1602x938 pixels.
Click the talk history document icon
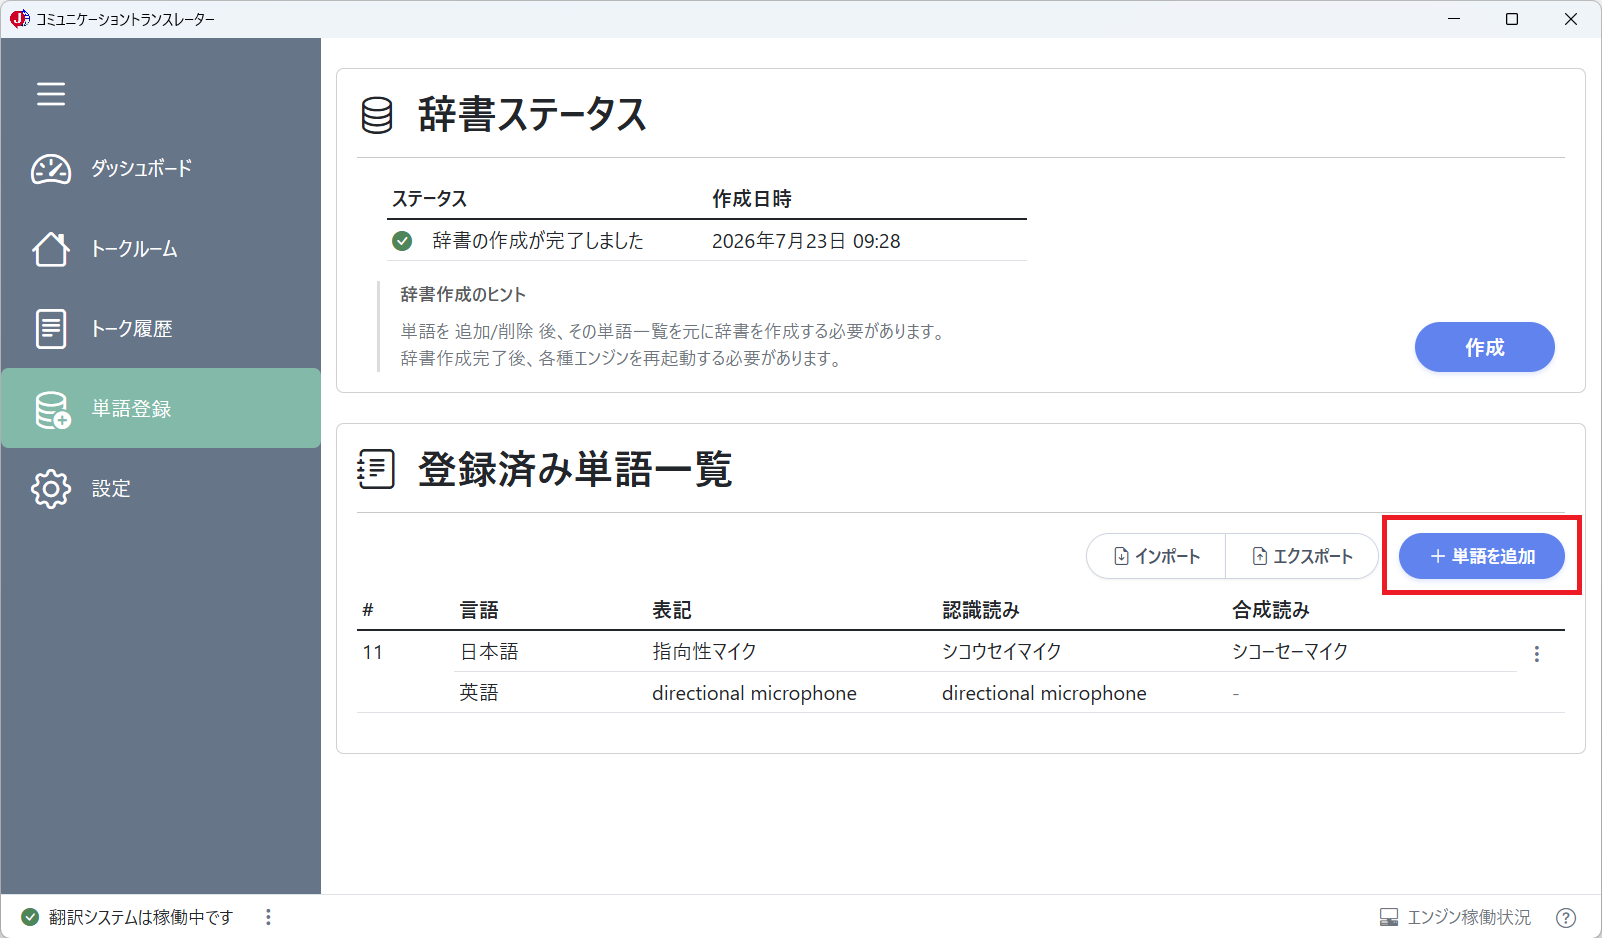[x=51, y=329]
